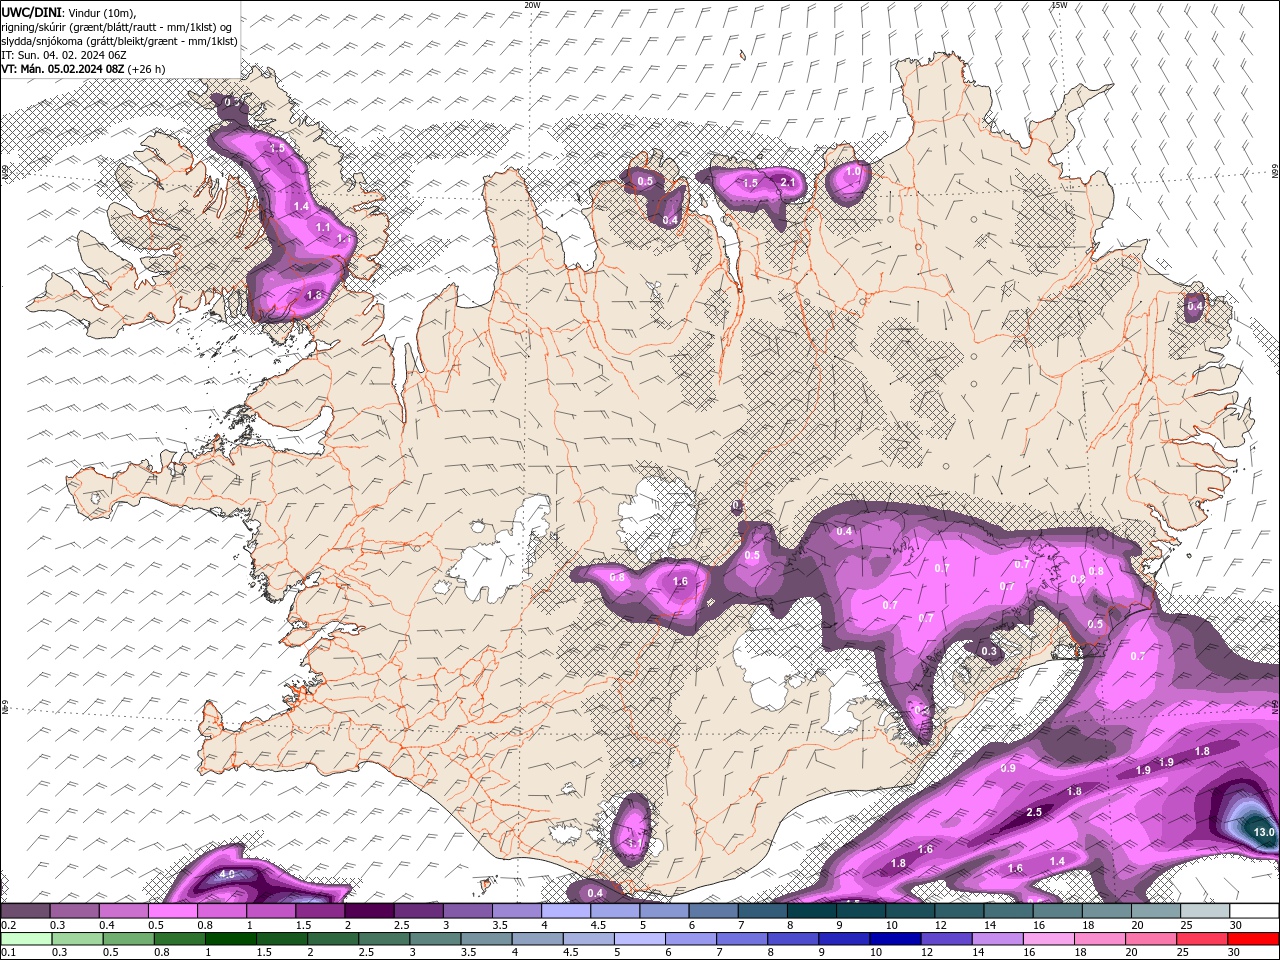The height and width of the screenshot is (960, 1280).
Task: Click lower legend row red swatch labeled 30
Action: 1252,938
